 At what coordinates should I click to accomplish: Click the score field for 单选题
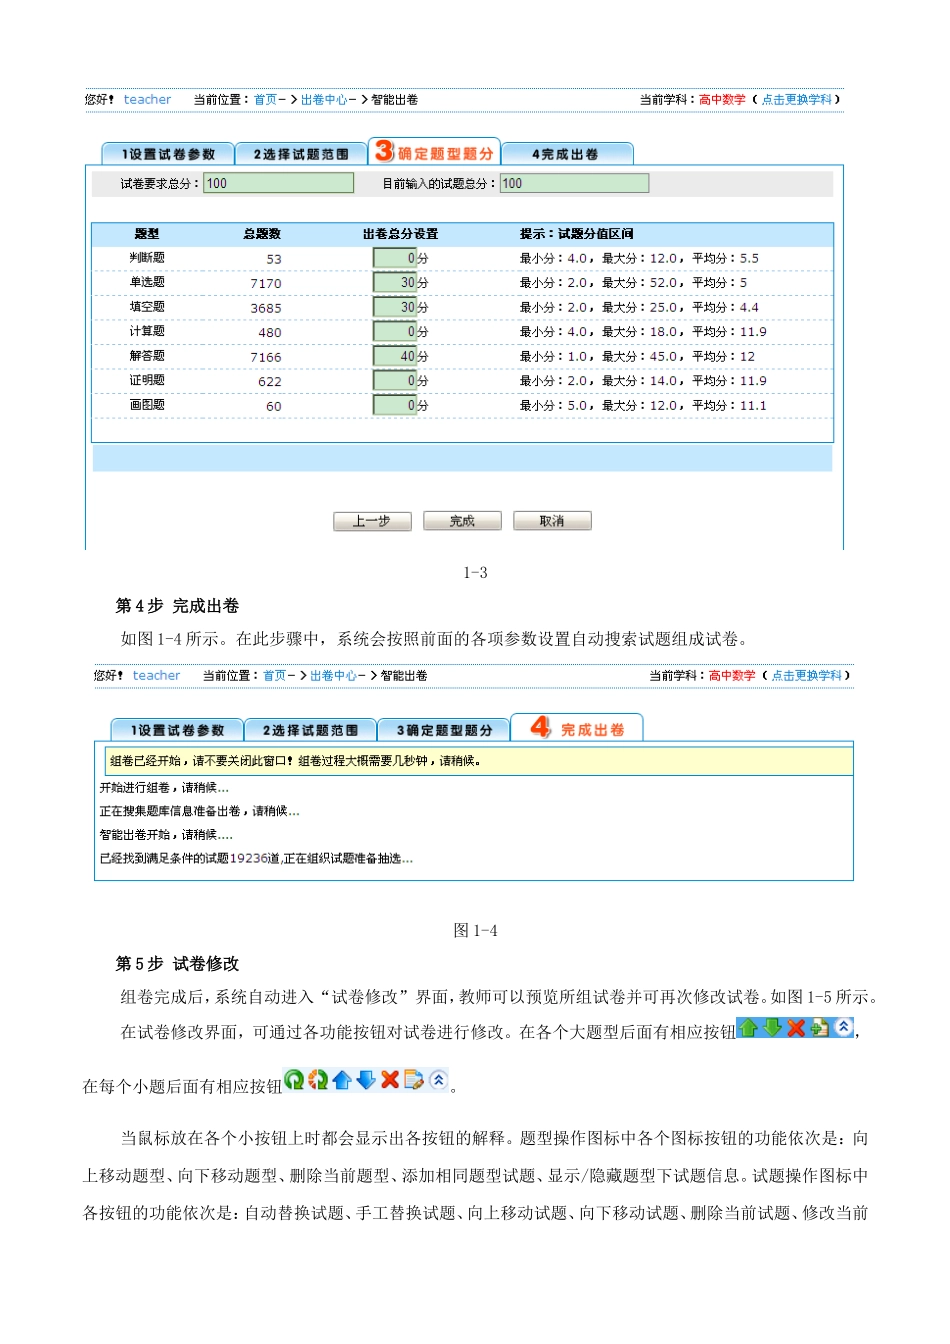point(395,283)
